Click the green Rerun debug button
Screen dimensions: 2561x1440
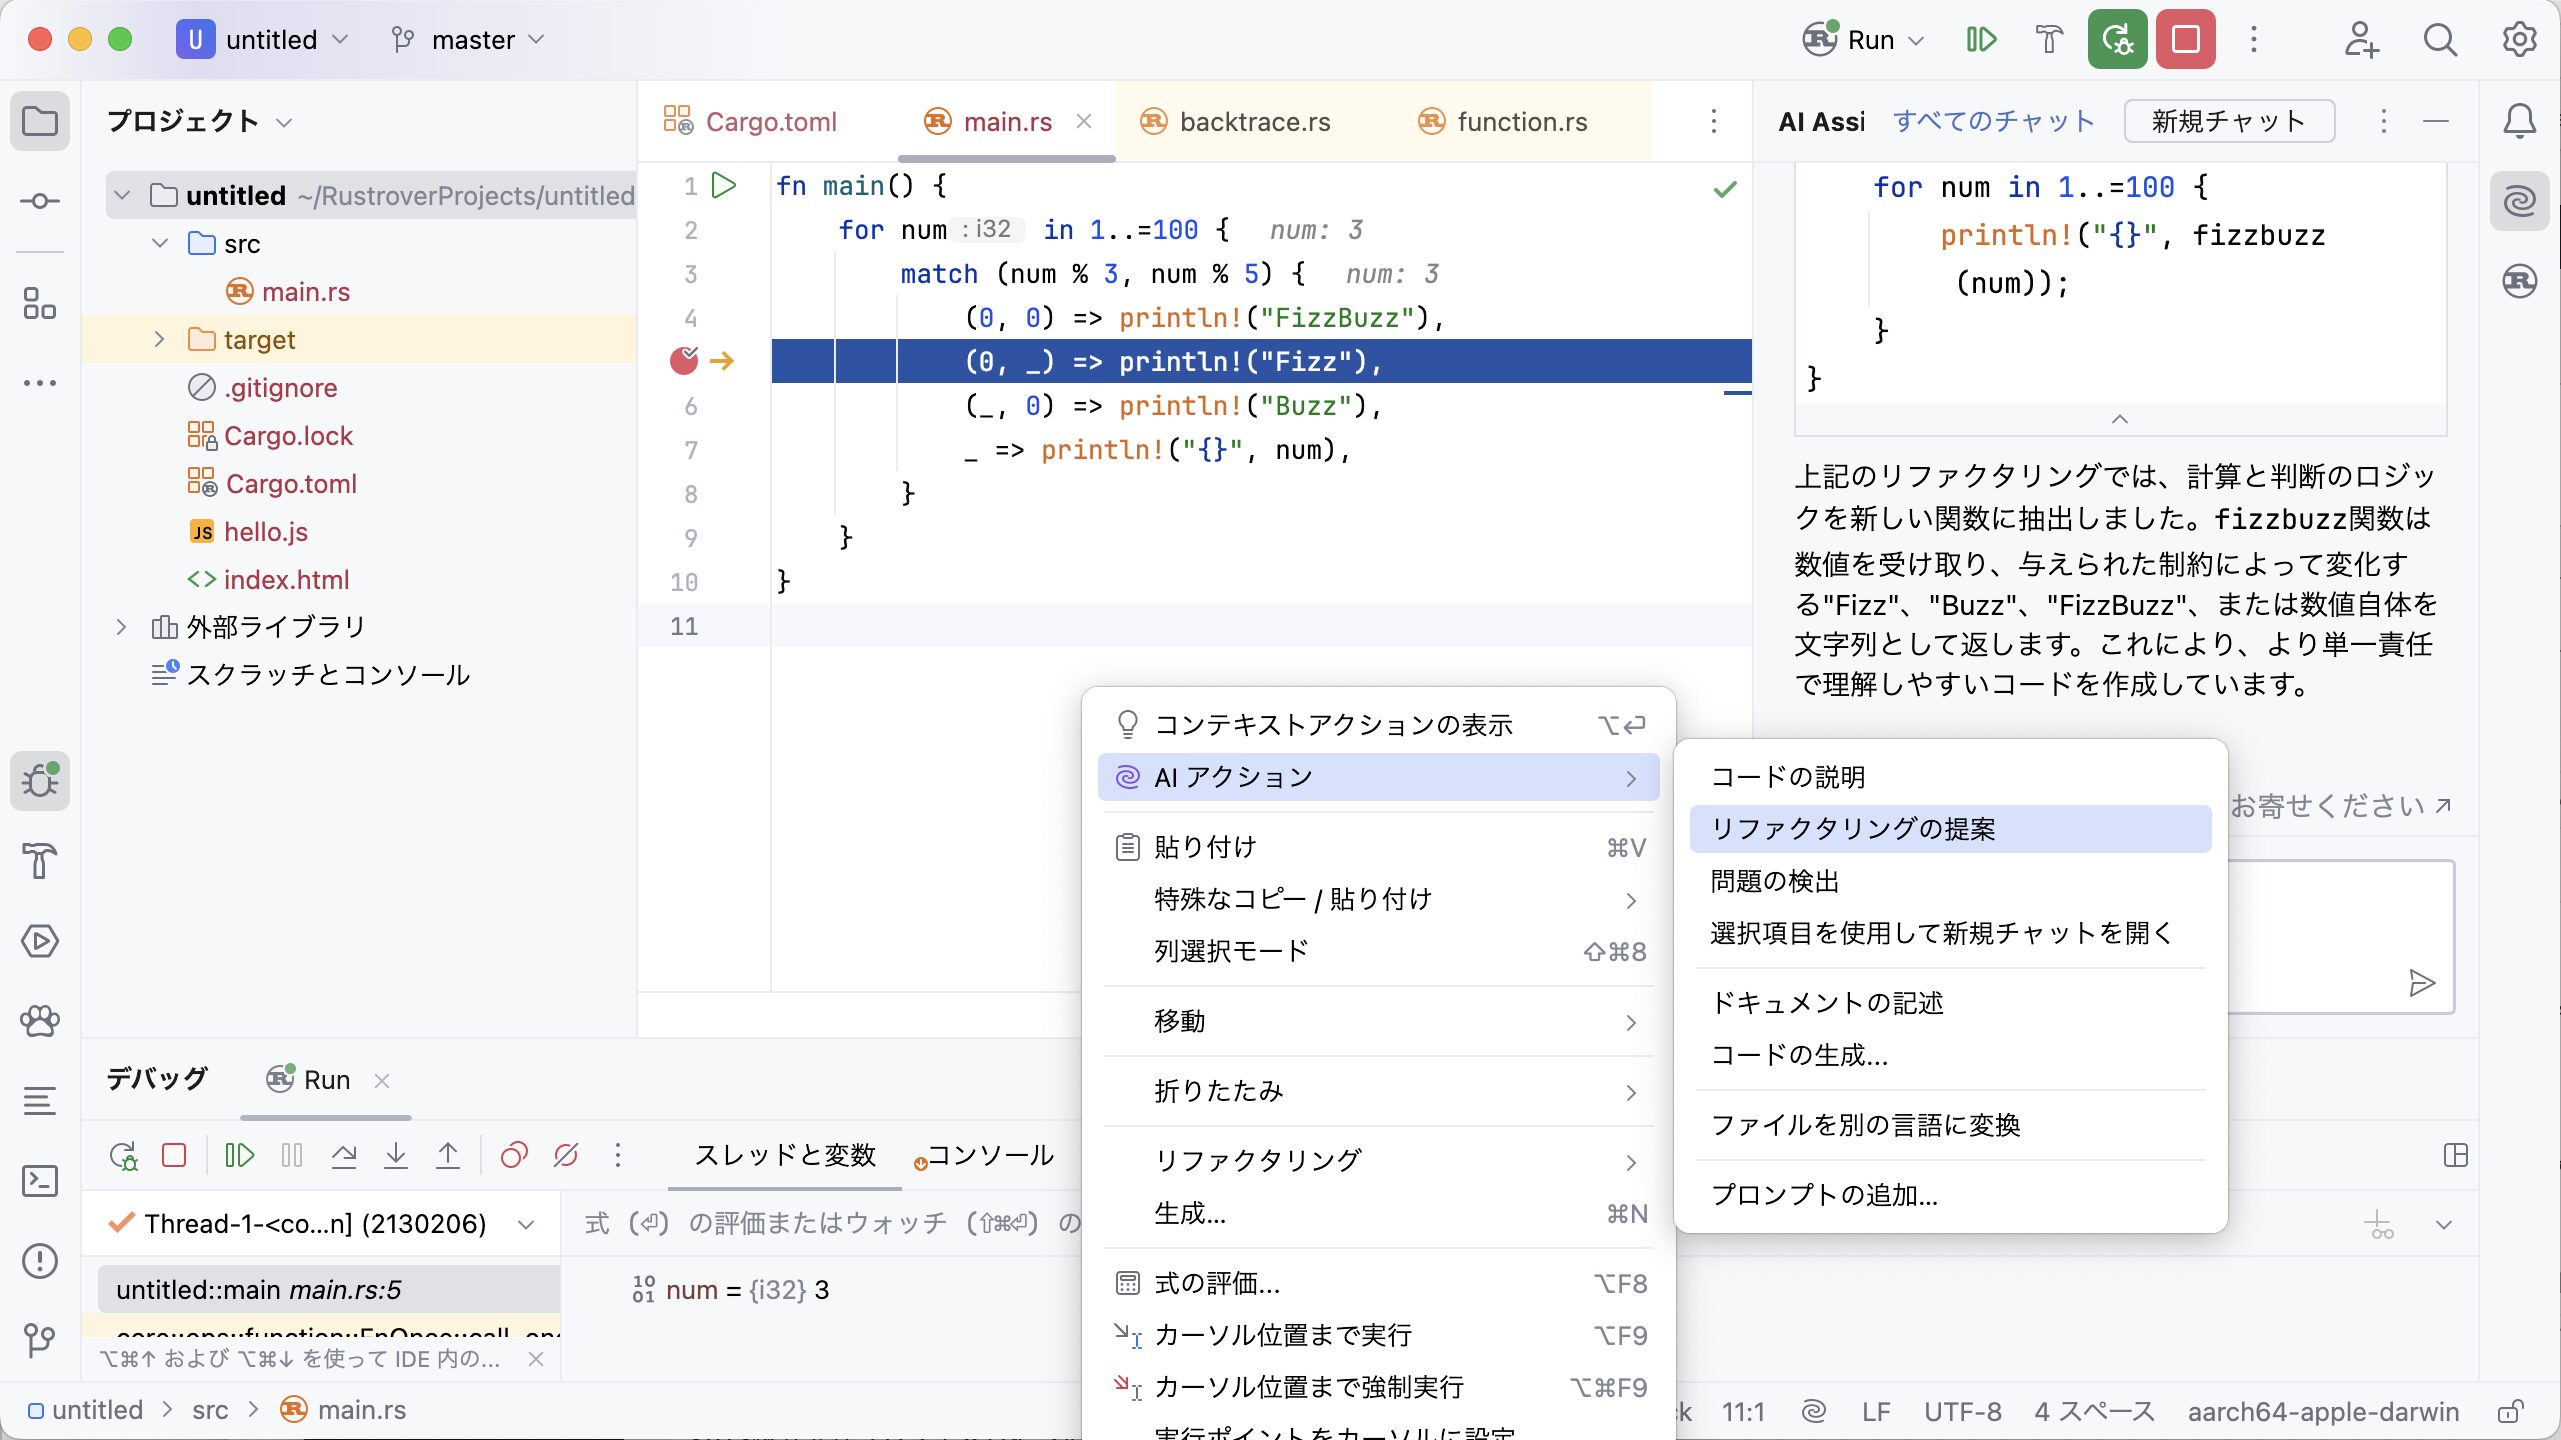coord(2117,40)
